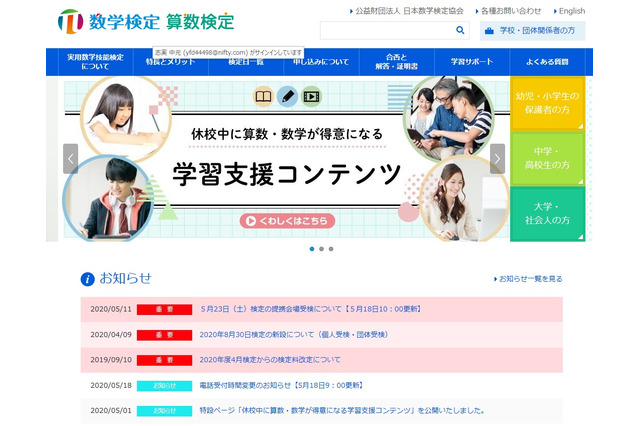Screen dimensions: 640x426
Task: Open 特長とメリット menu item
Action: [171, 62]
